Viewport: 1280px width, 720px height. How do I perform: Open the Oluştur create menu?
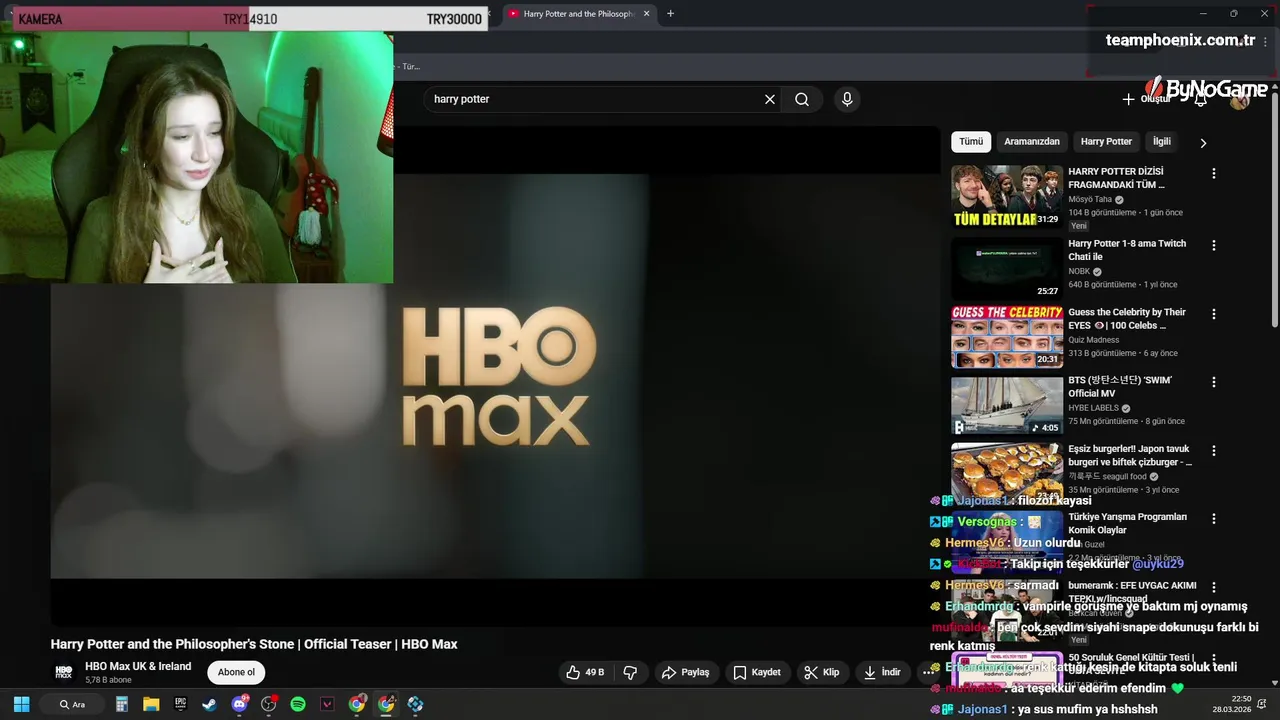[x=1146, y=99]
